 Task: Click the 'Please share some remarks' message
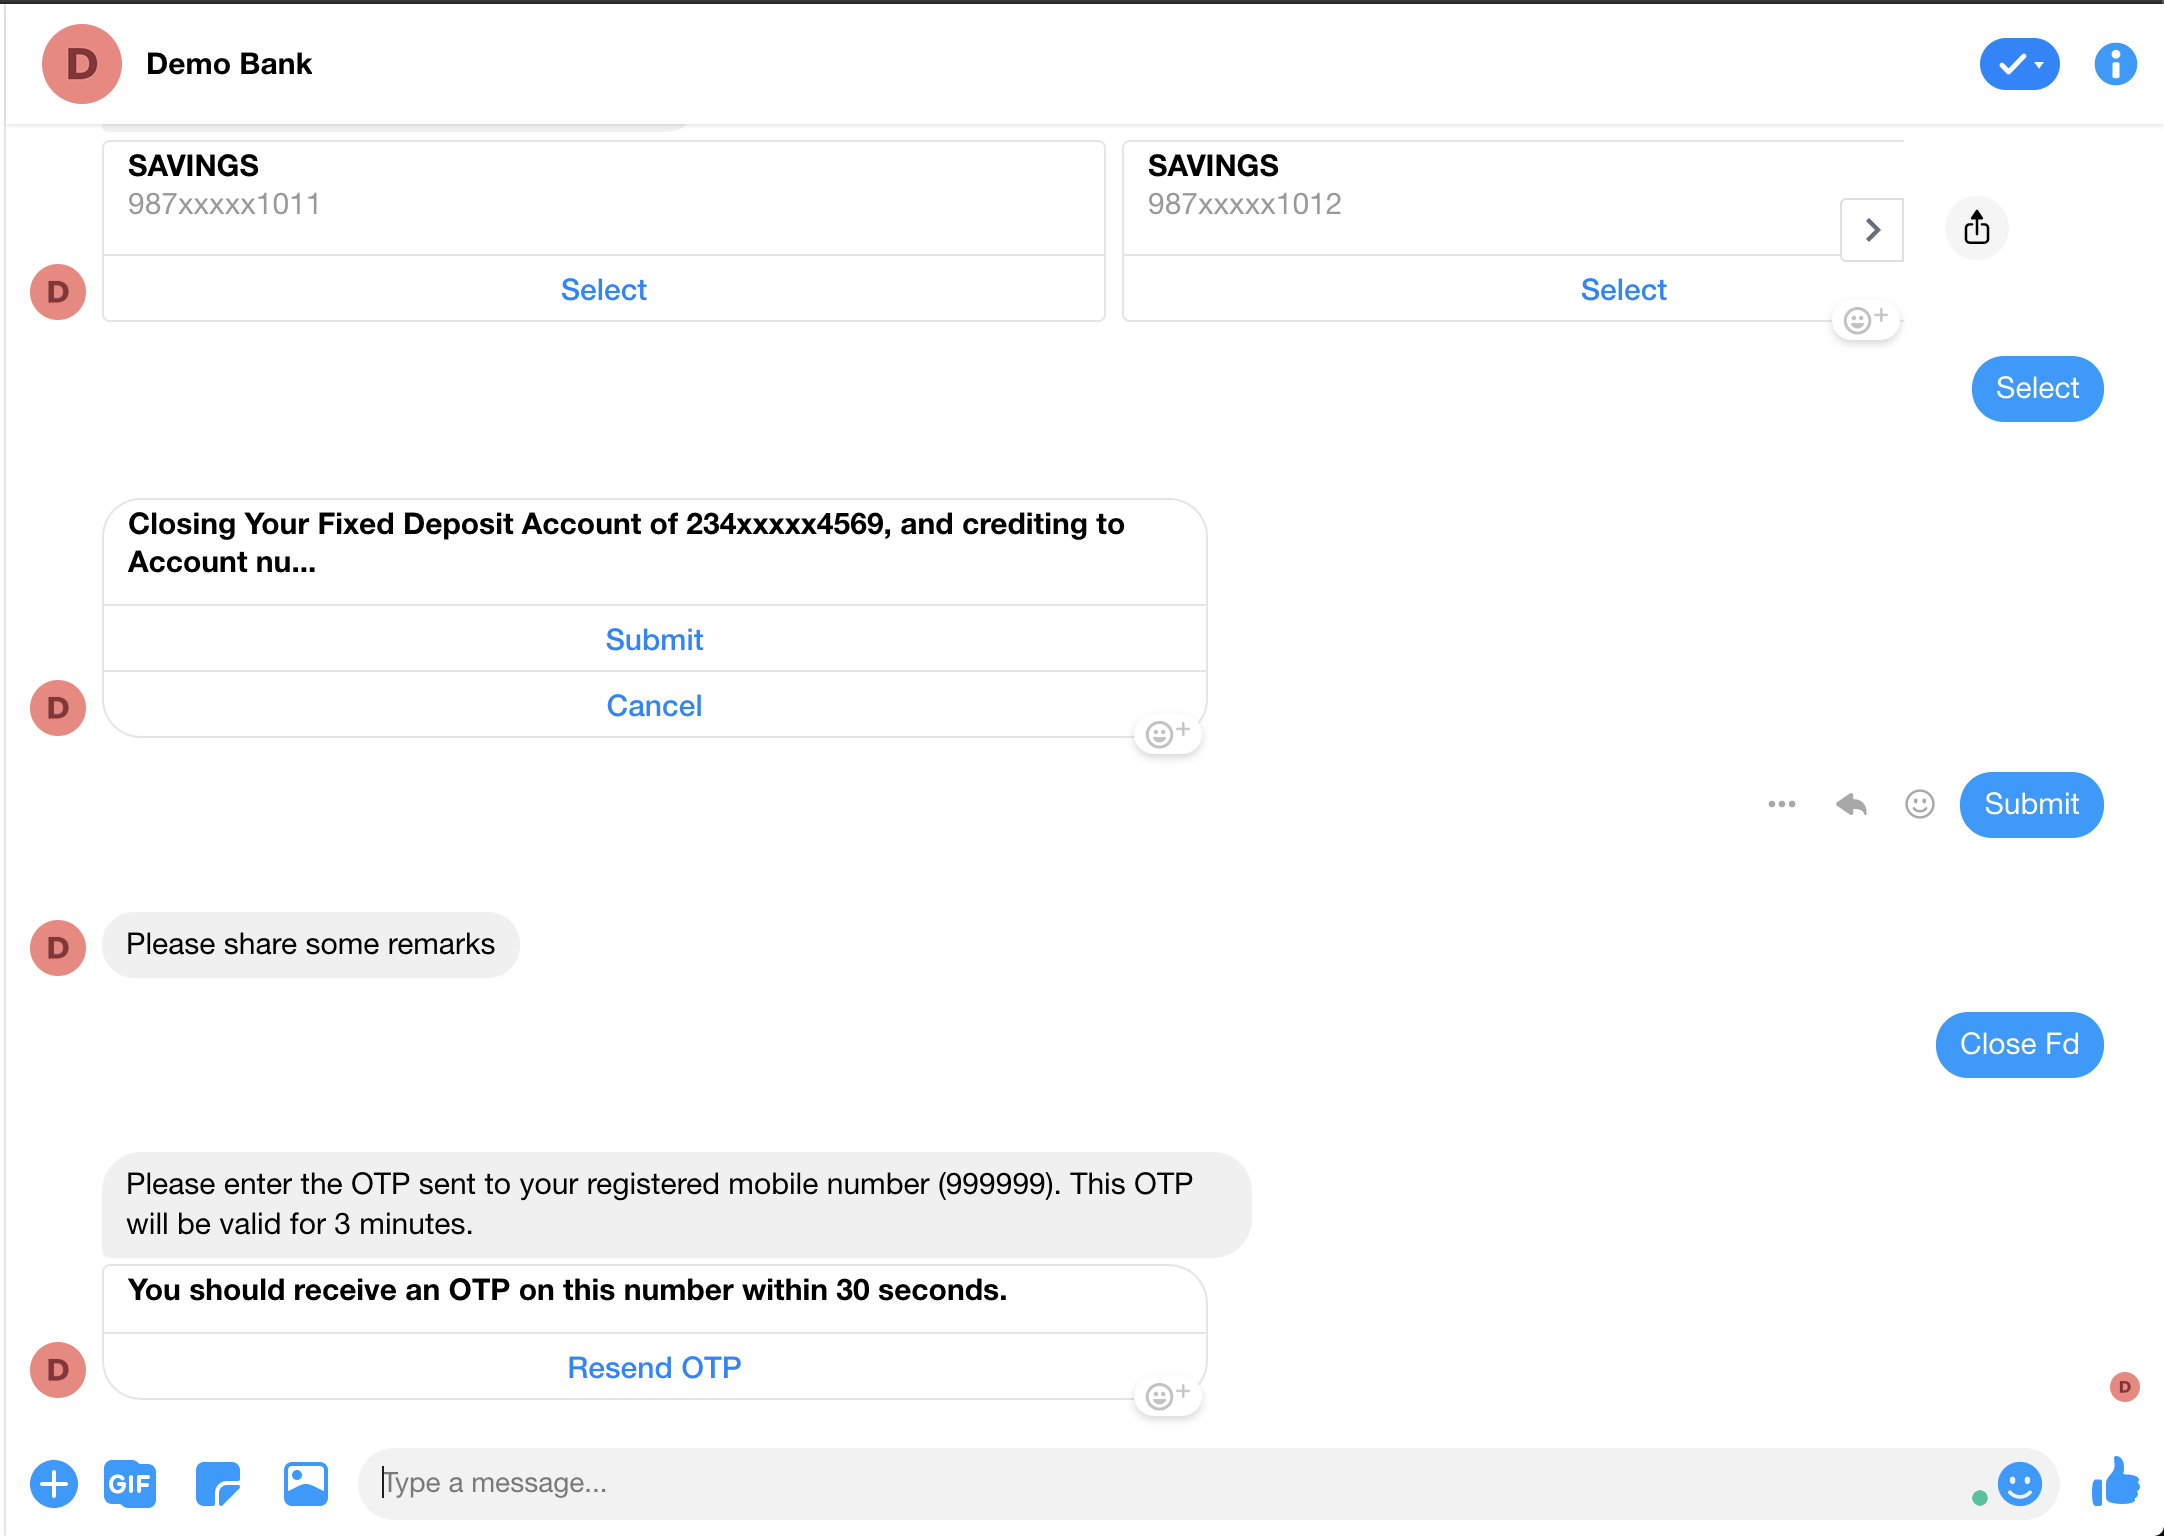point(311,944)
